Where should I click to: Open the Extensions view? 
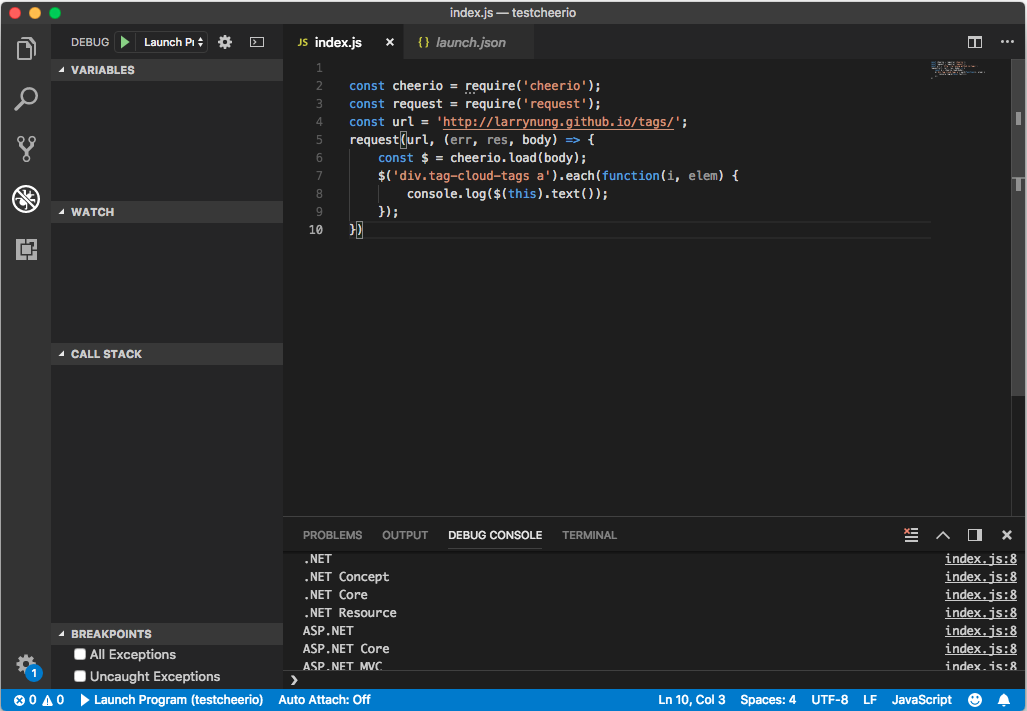pos(26,249)
